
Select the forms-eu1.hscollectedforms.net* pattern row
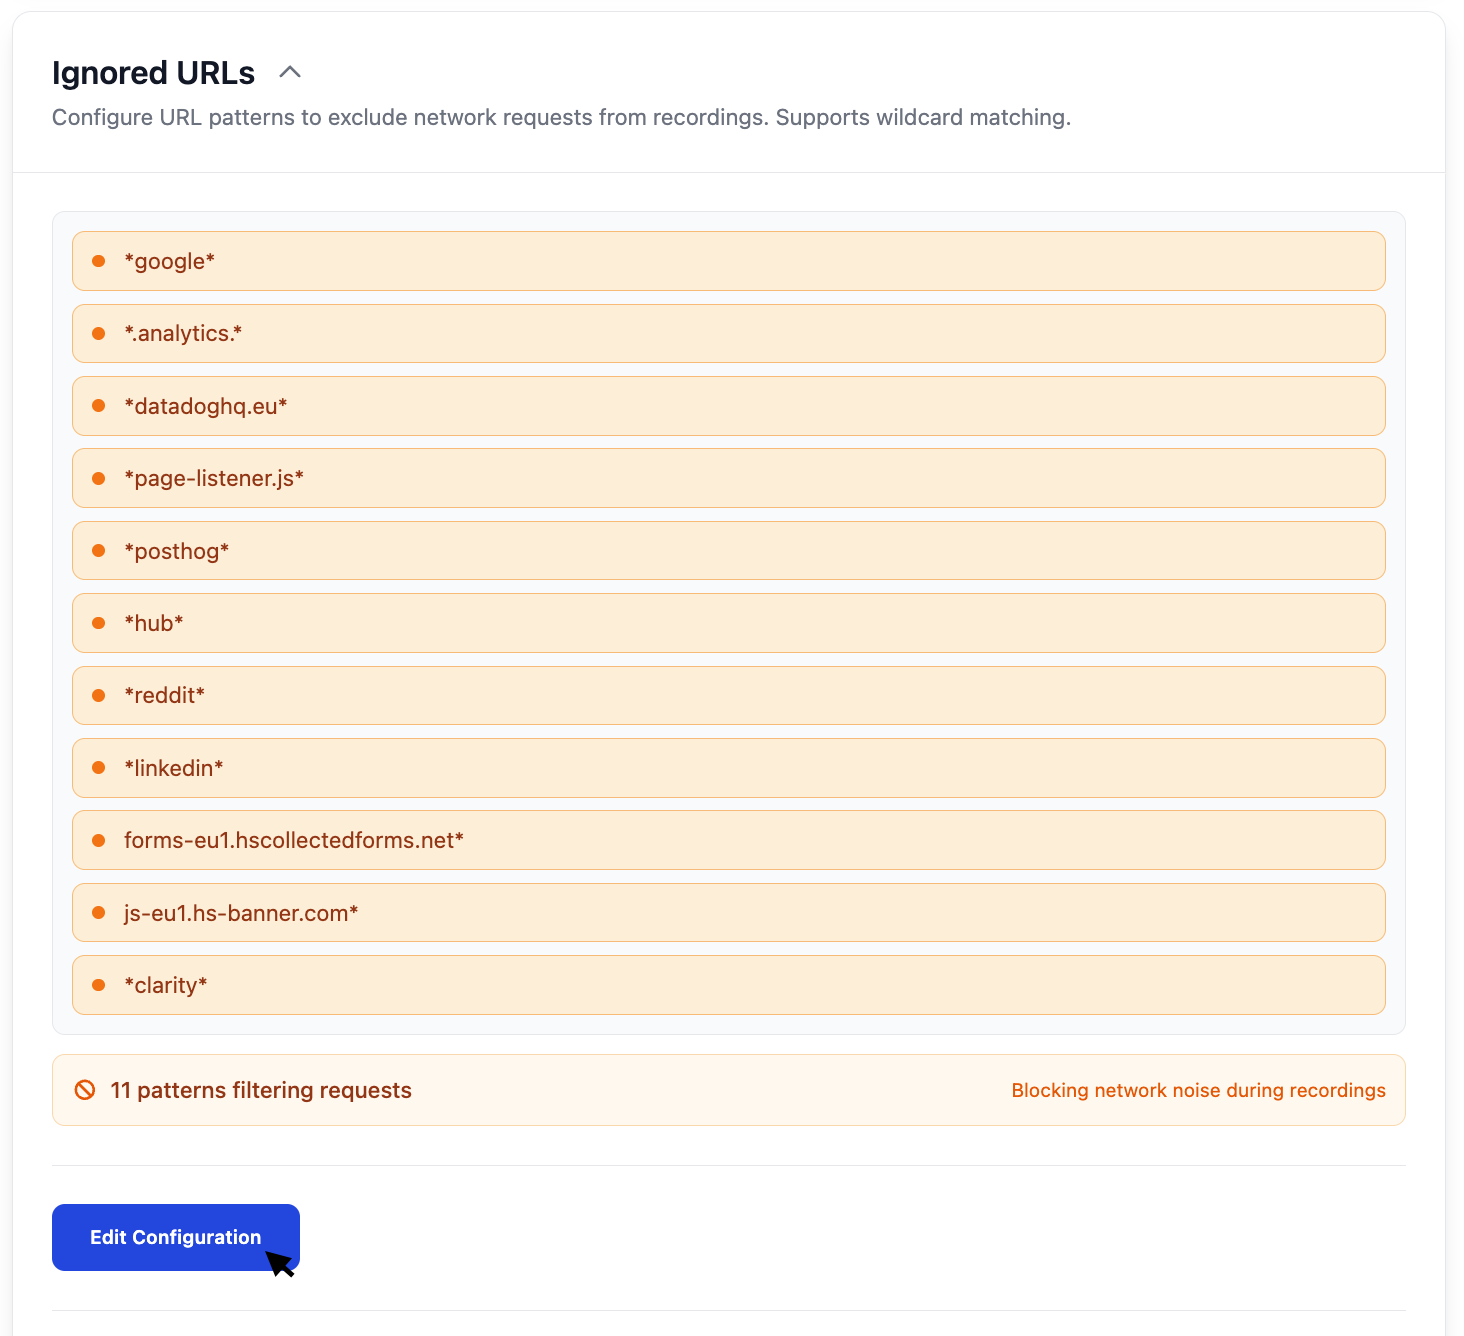(728, 840)
